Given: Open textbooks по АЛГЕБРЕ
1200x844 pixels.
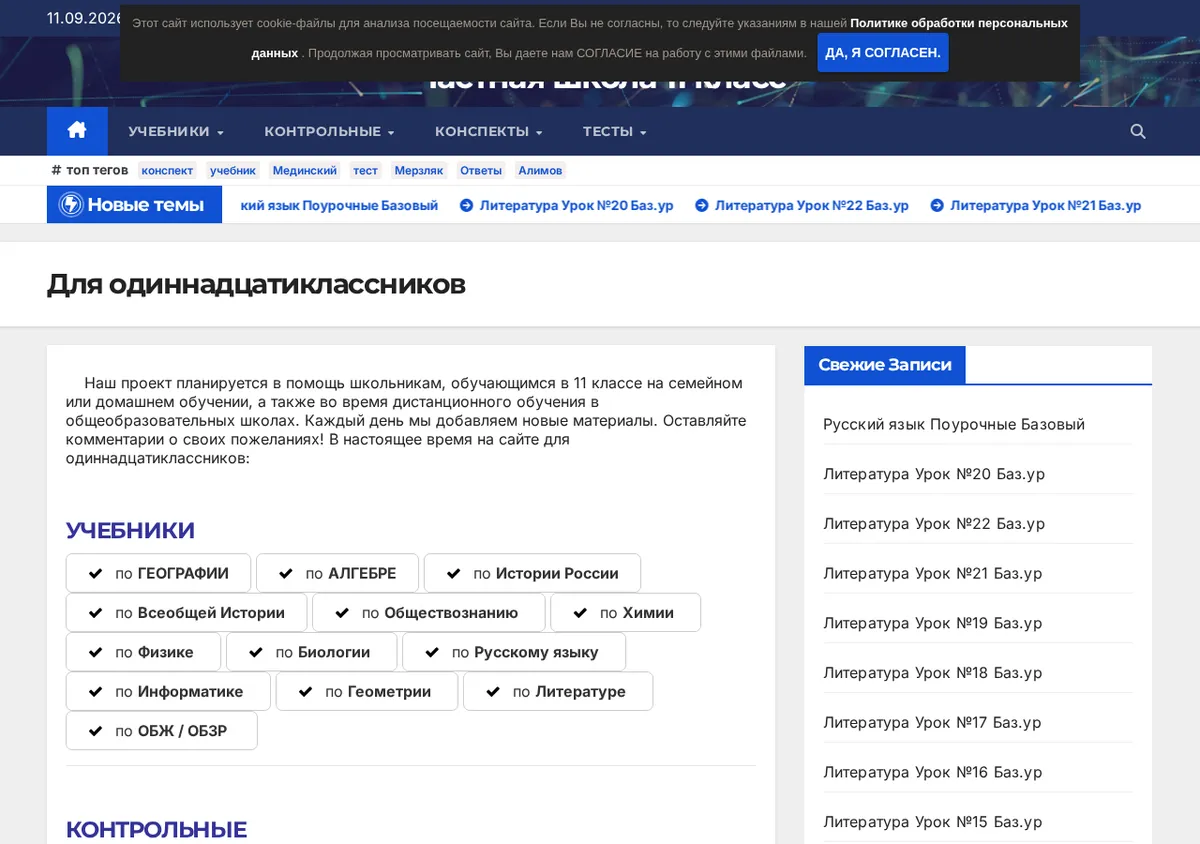Looking at the screenshot, I should pos(337,573).
